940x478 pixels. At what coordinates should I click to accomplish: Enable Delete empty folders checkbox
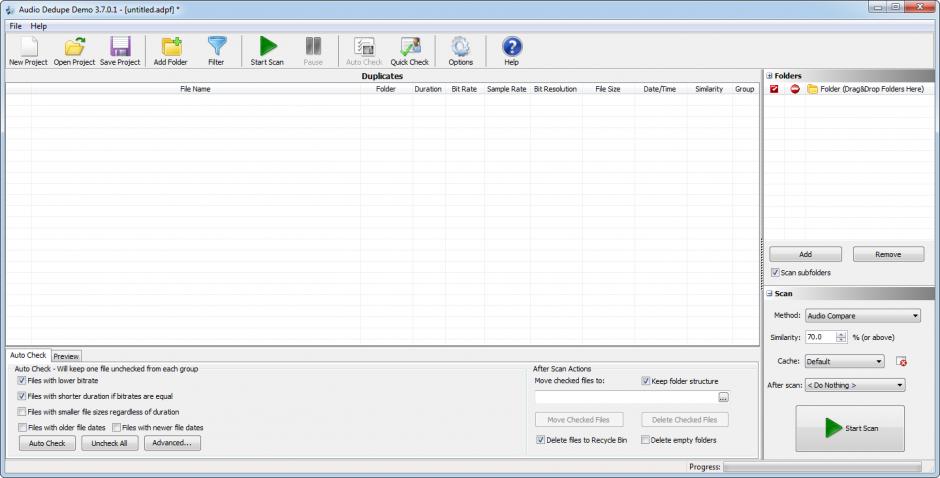645,440
